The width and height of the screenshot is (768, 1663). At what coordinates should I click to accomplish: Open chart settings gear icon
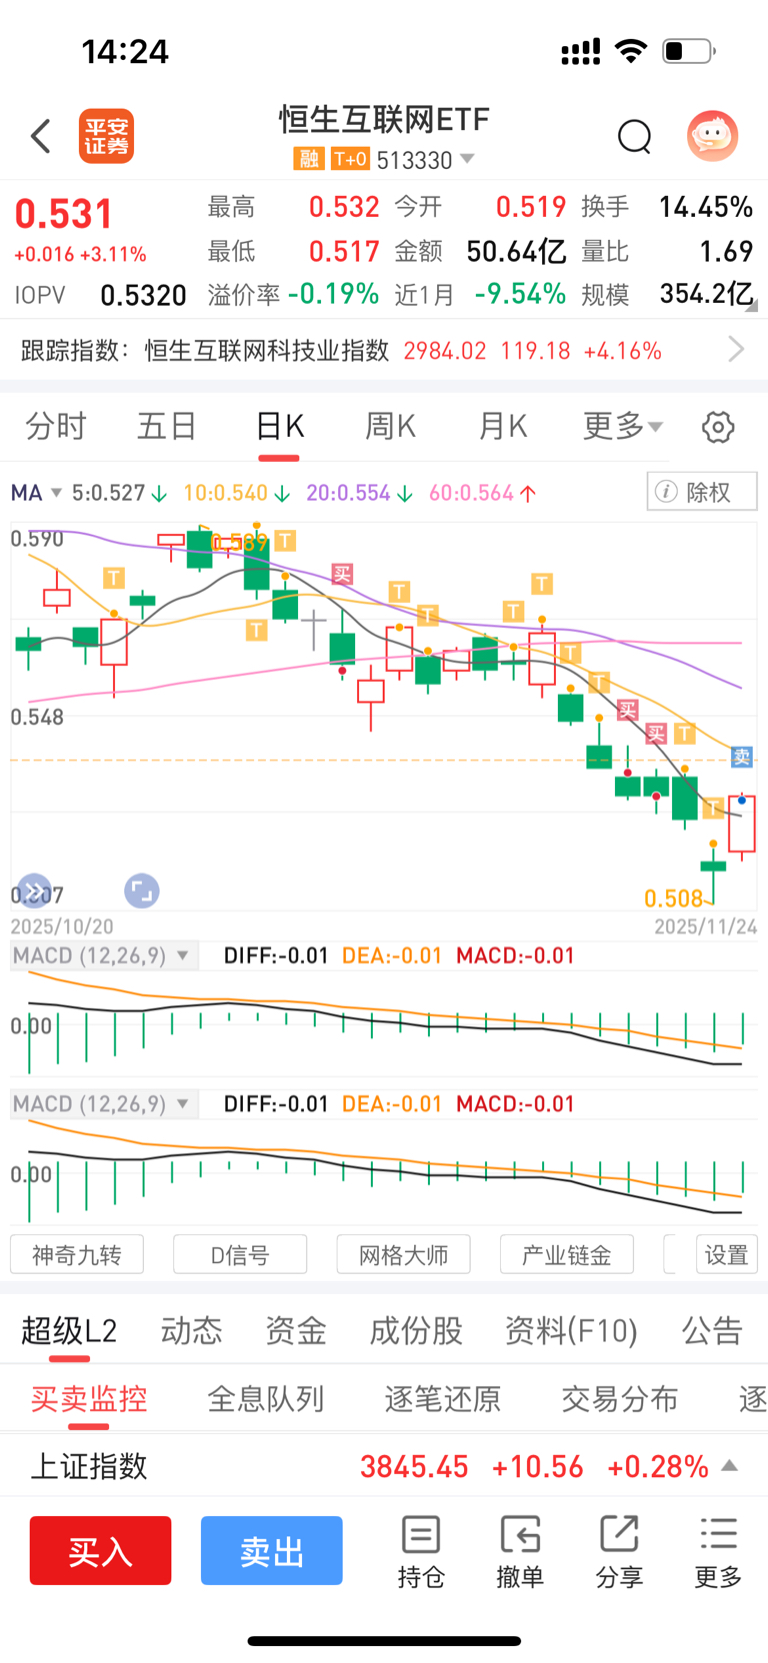pyautogui.click(x=718, y=427)
